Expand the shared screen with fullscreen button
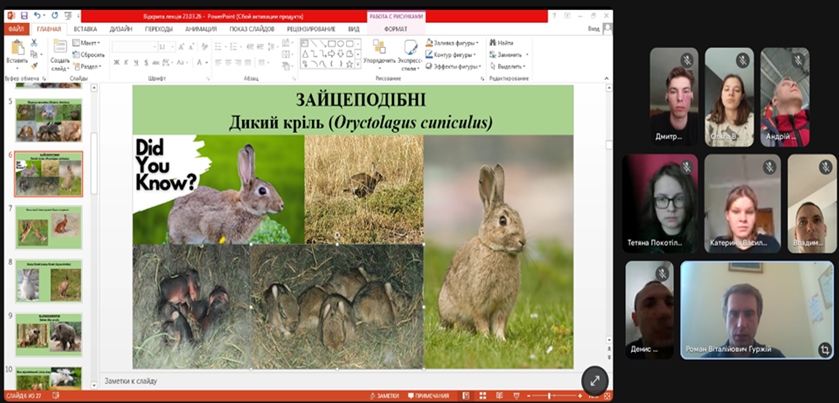This screenshot has width=839, height=403. click(x=594, y=380)
